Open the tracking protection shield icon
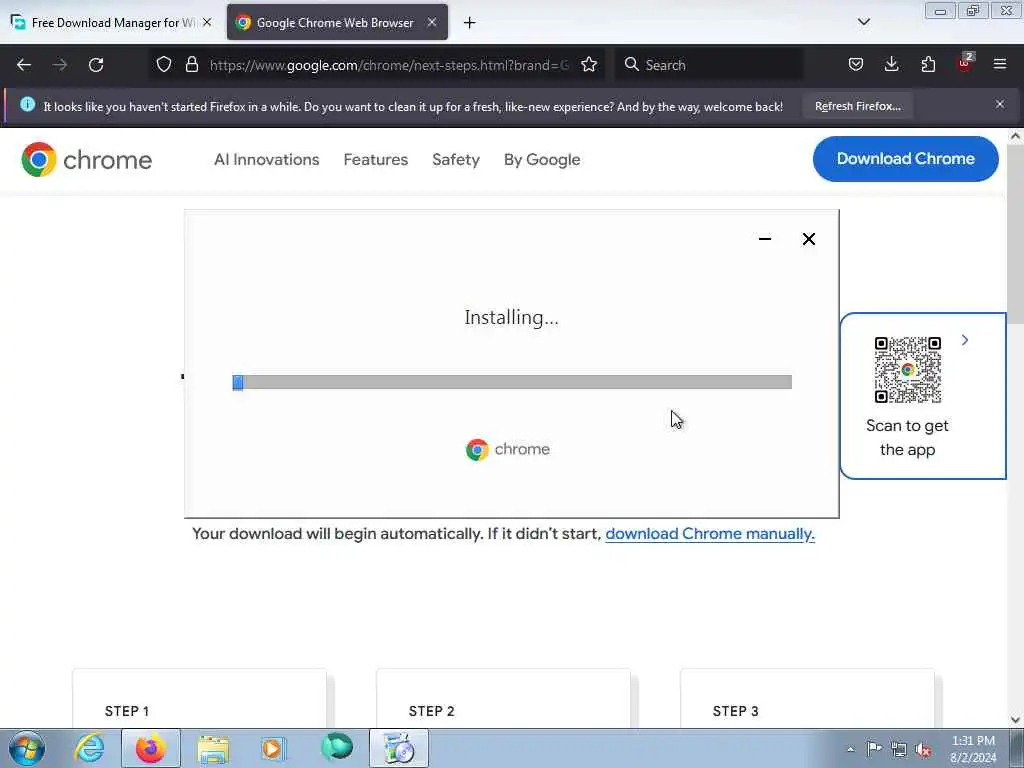The image size is (1024, 768). pyautogui.click(x=164, y=64)
